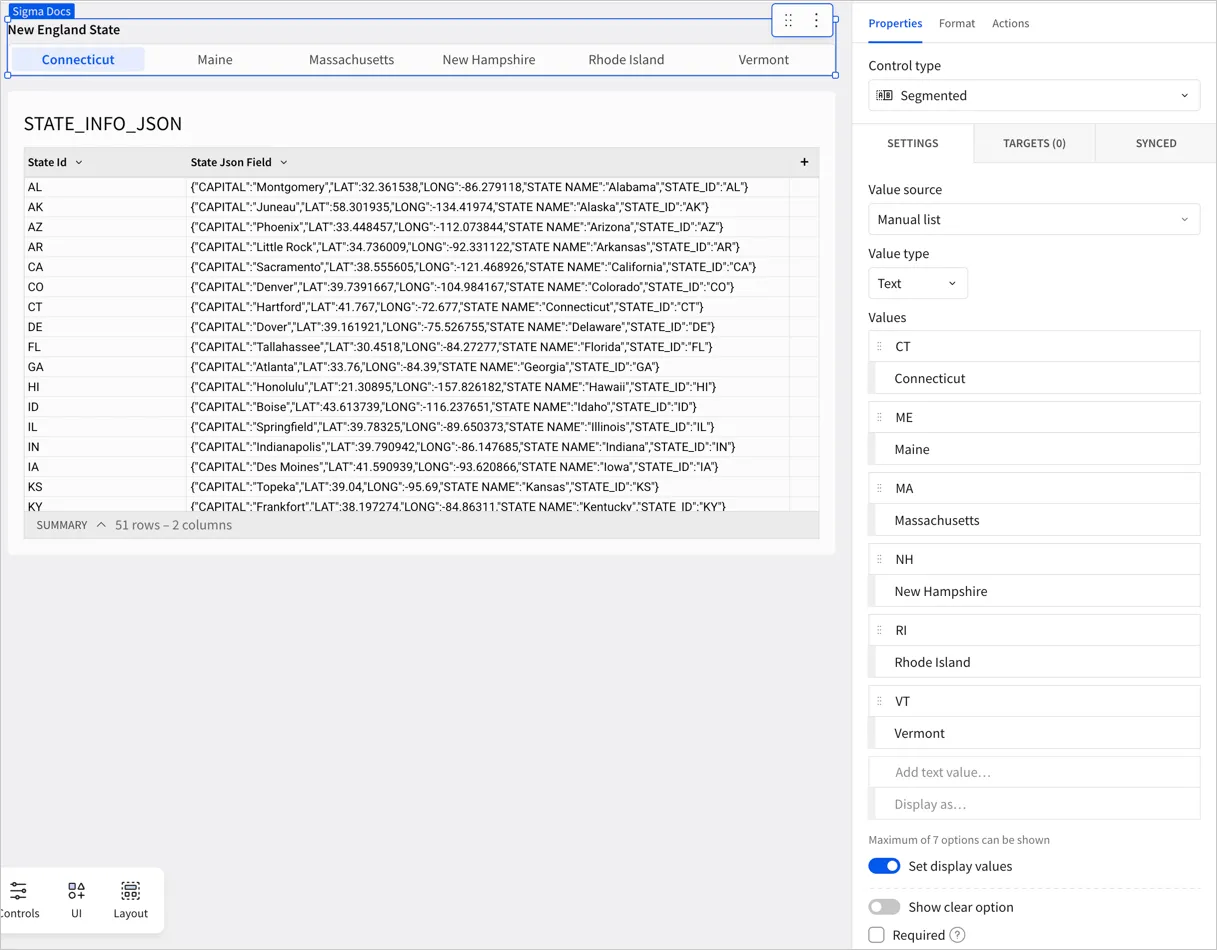Image resolution: width=1217 pixels, height=950 pixels.
Task: Click the Alabama JSON cell with Montgomery
Action: [x=488, y=187]
